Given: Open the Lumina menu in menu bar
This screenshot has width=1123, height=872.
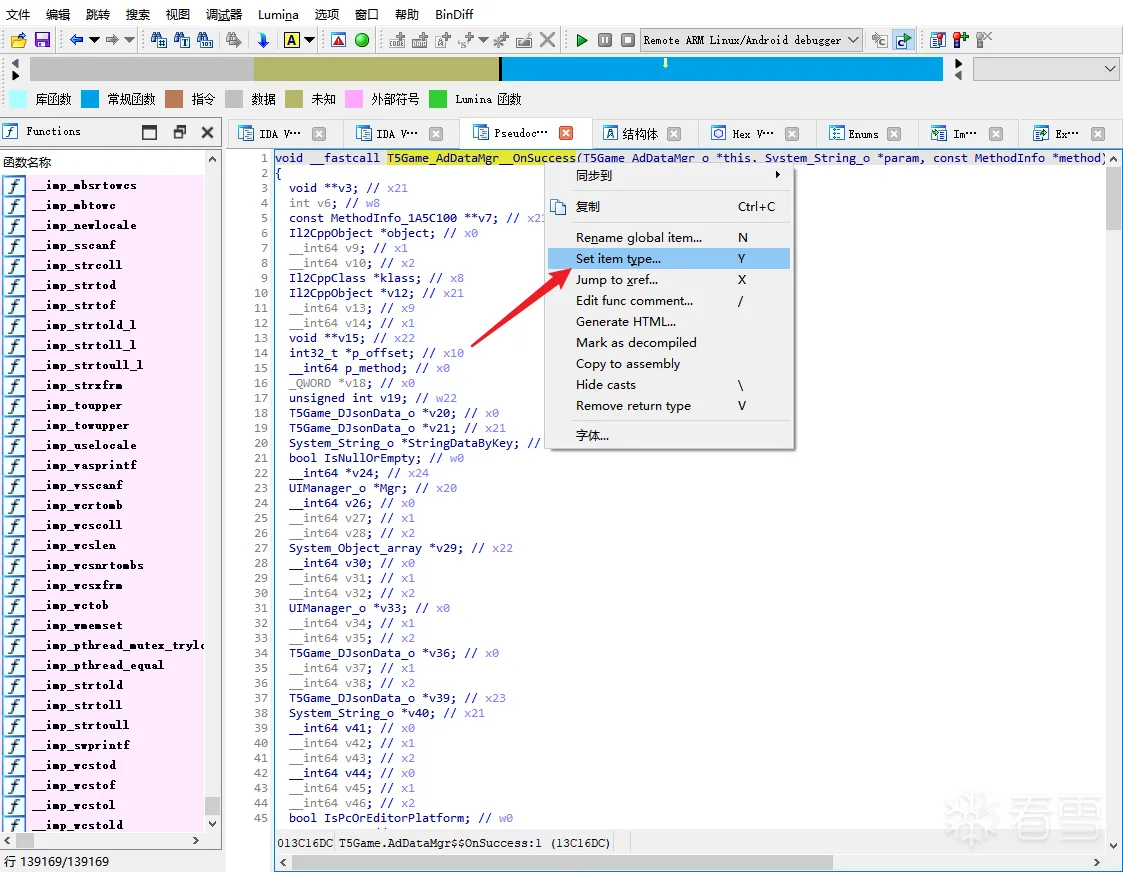Looking at the screenshot, I should point(278,15).
